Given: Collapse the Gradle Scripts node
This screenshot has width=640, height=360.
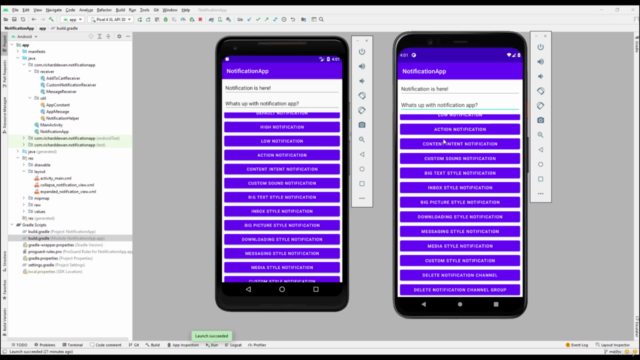Looking at the screenshot, I should (x=12, y=225).
